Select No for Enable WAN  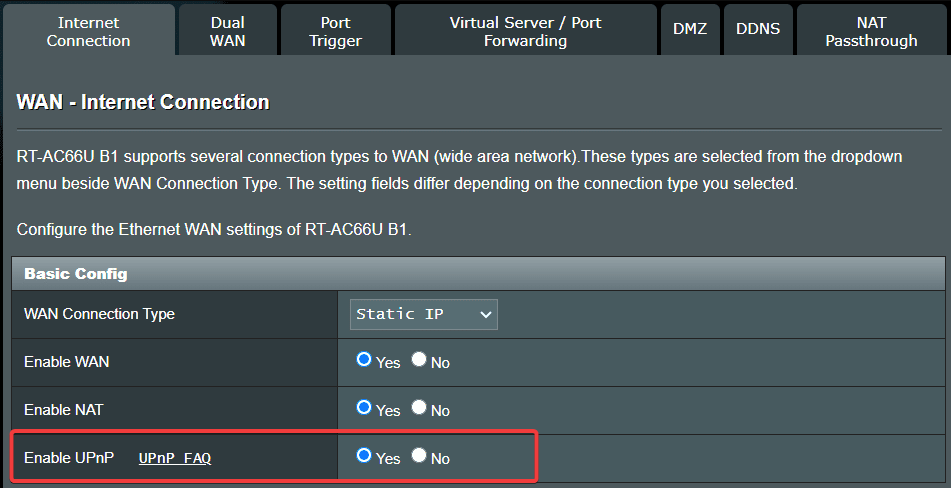point(419,360)
